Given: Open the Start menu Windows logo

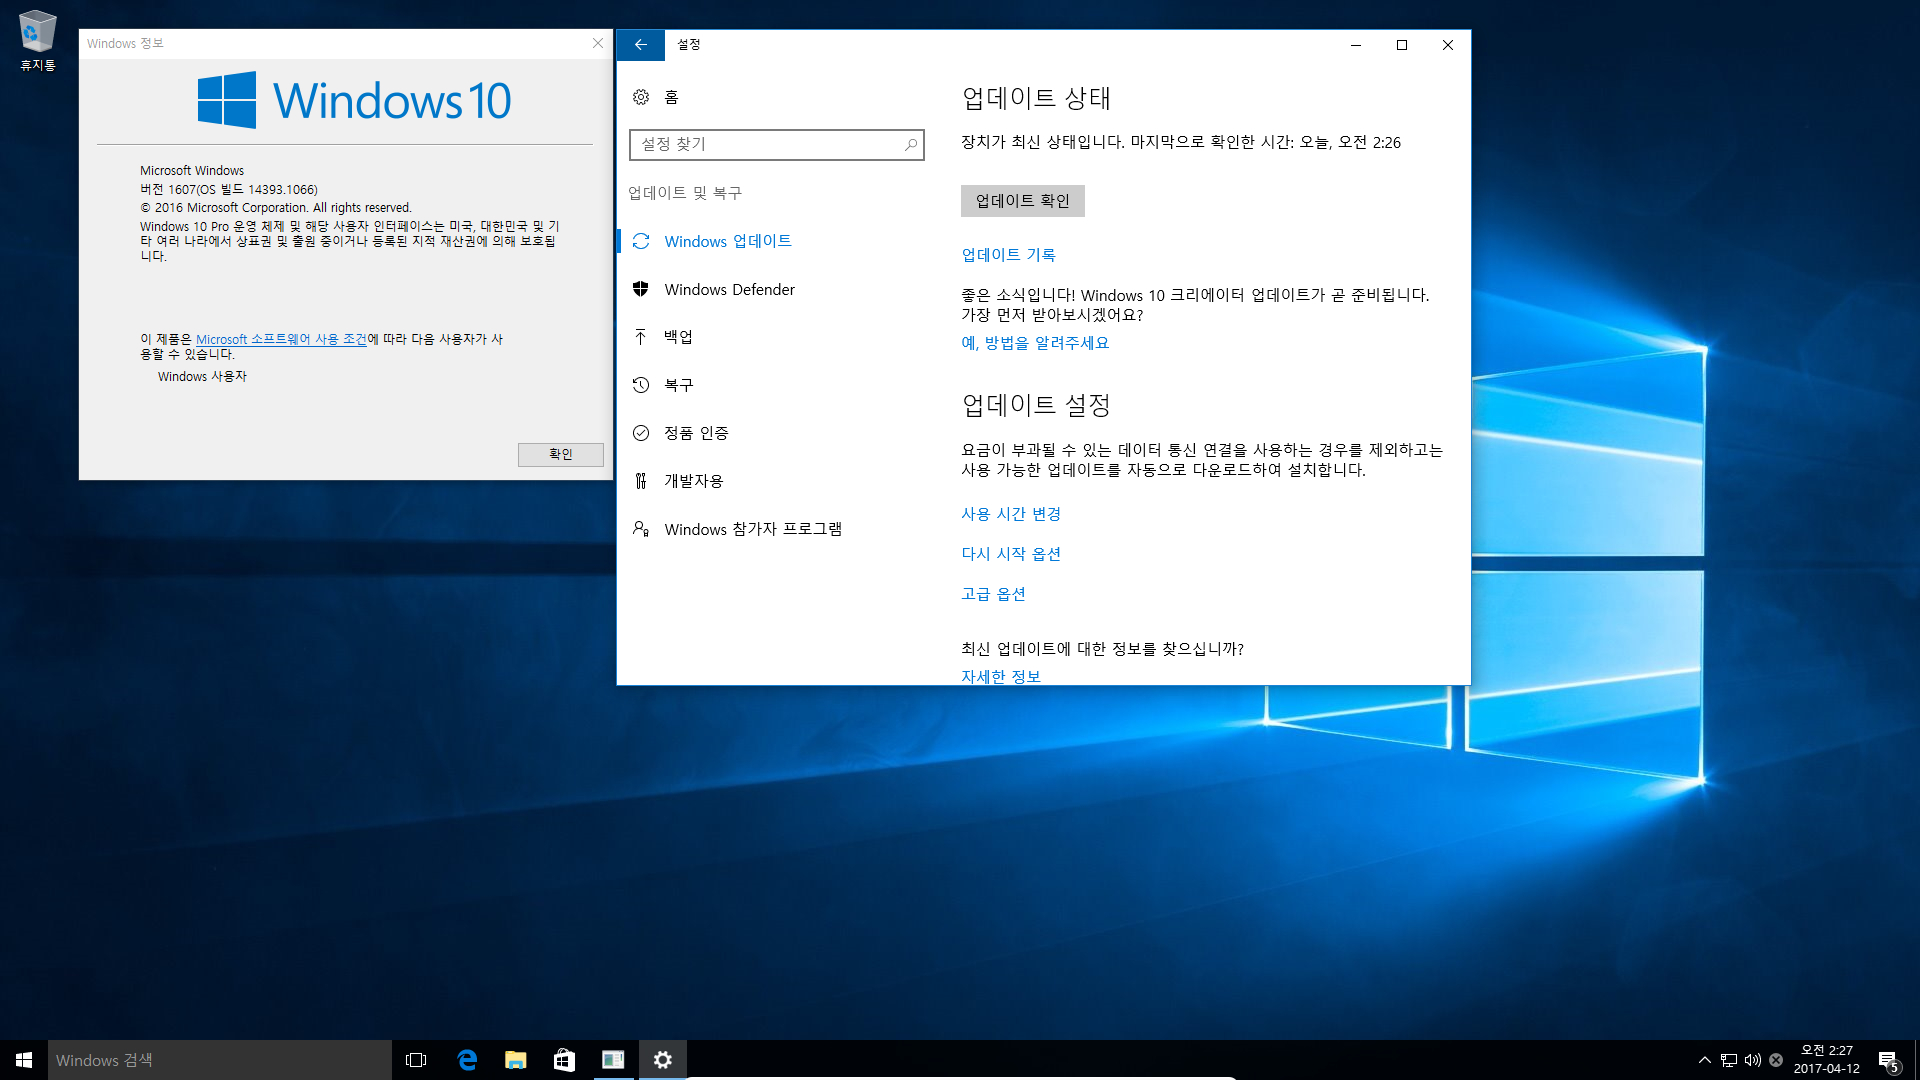Looking at the screenshot, I should click(24, 1060).
